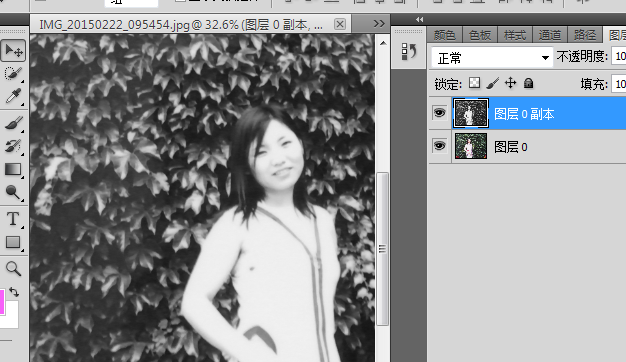Lock transparent pixels of the layer
Viewport: 626px width, 362px height.
pos(474,83)
